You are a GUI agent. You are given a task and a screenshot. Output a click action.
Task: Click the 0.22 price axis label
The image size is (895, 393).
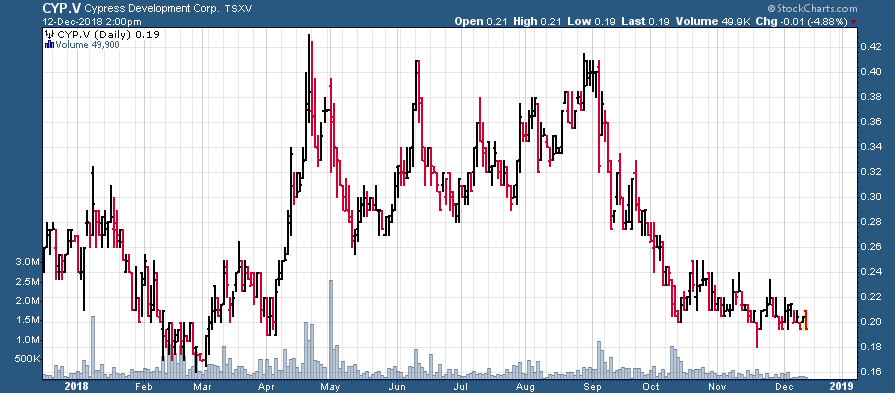pos(870,297)
